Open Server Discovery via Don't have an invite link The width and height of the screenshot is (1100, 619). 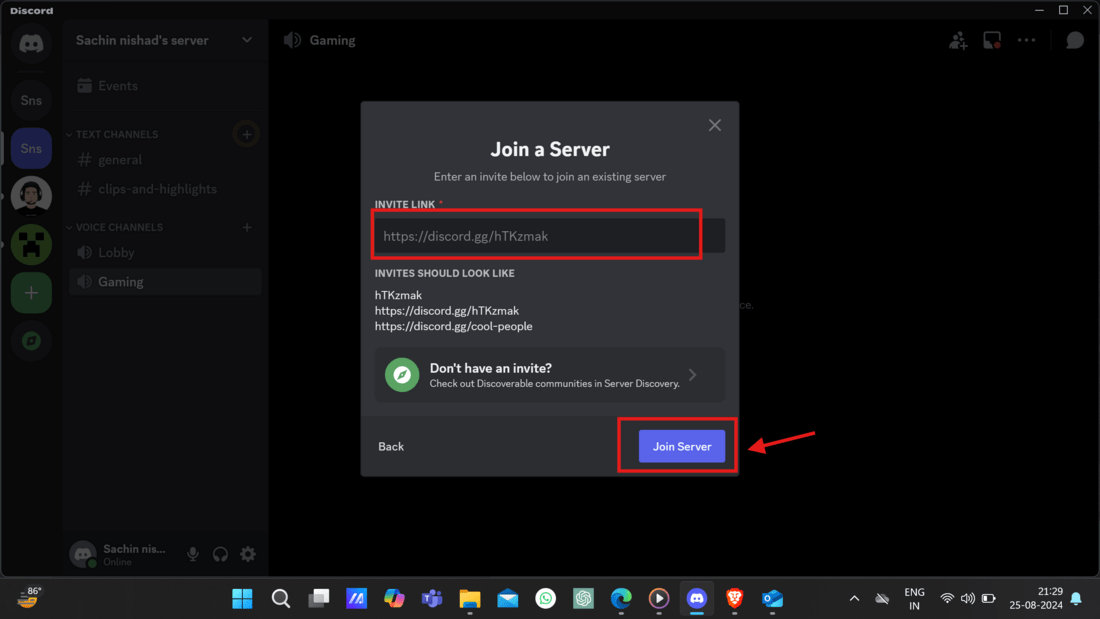pos(549,375)
